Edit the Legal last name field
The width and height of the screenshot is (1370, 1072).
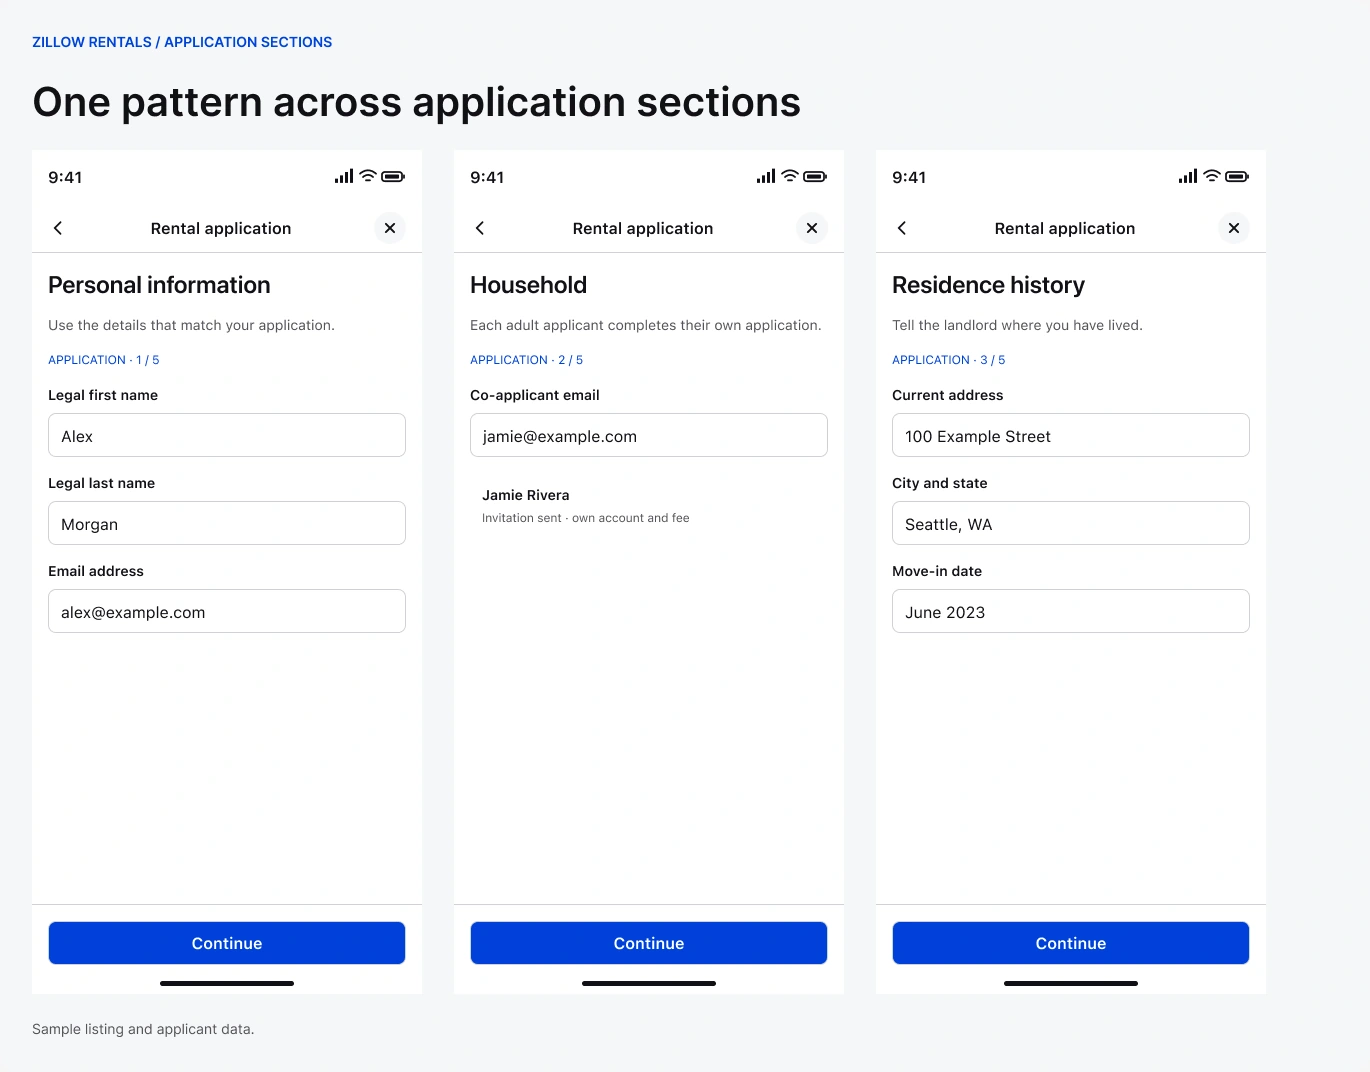click(x=227, y=523)
